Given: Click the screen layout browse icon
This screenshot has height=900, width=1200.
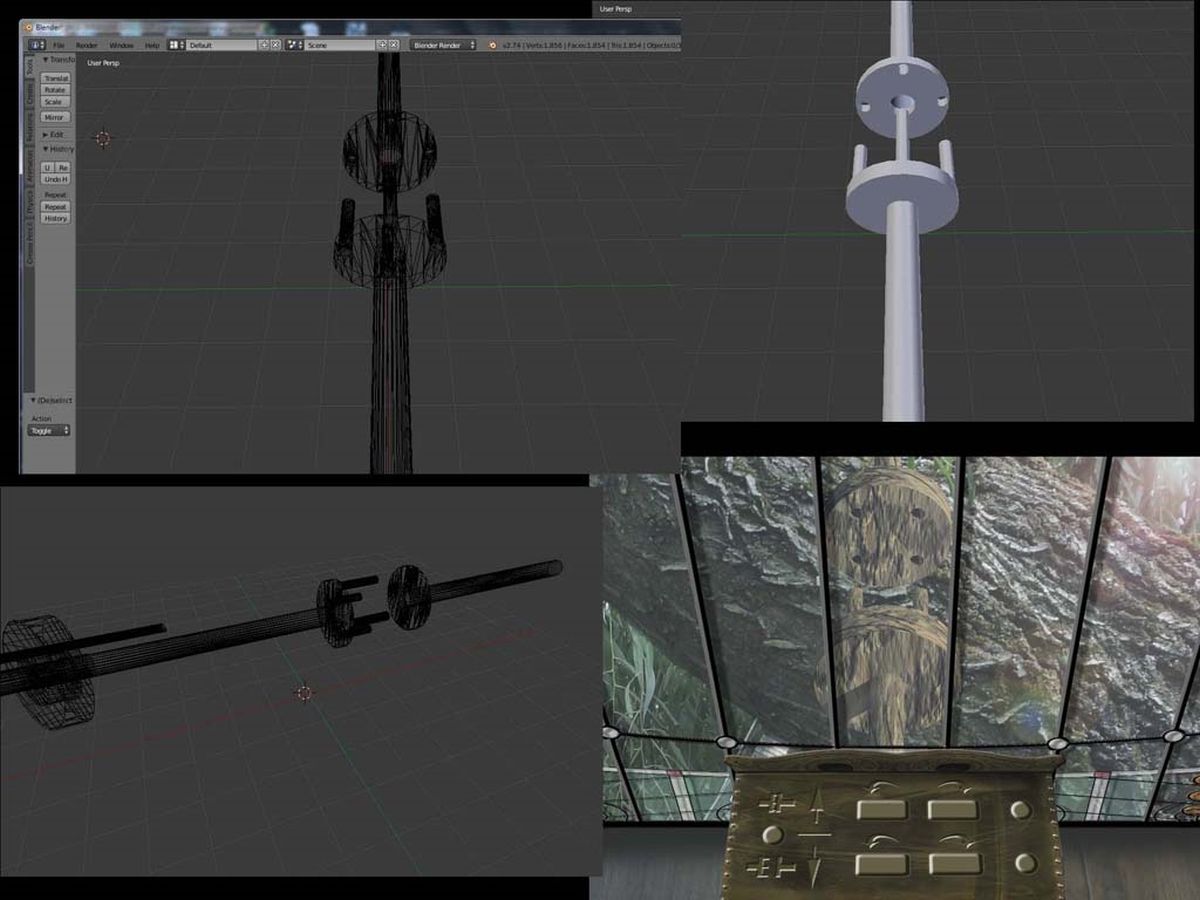Looking at the screenshot, I should (175, 45).
